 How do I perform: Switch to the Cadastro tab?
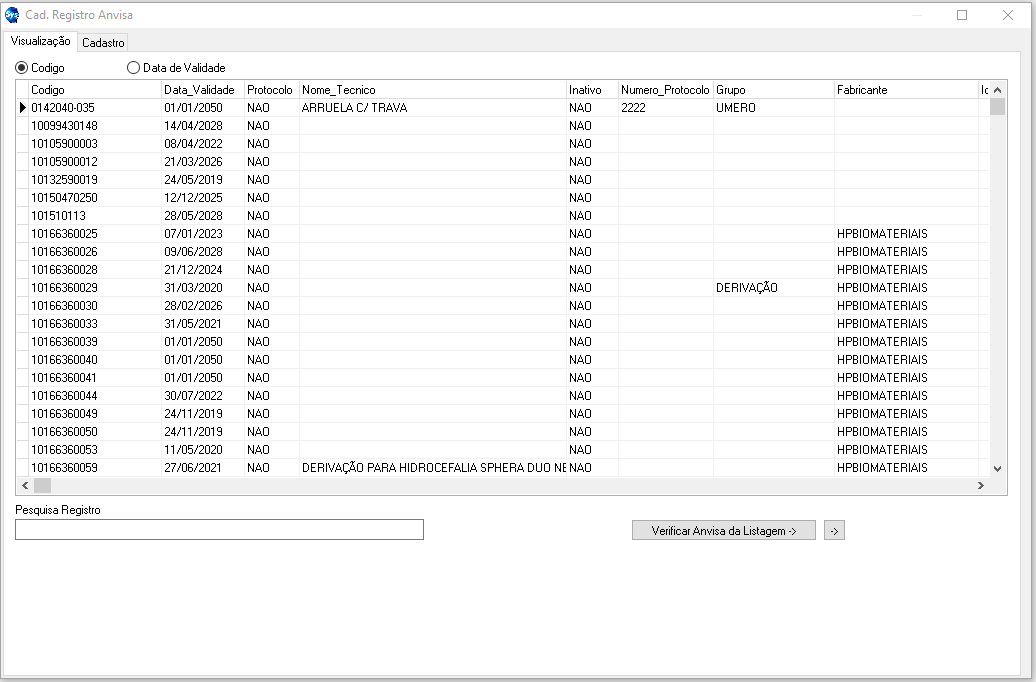click(103, 43)
